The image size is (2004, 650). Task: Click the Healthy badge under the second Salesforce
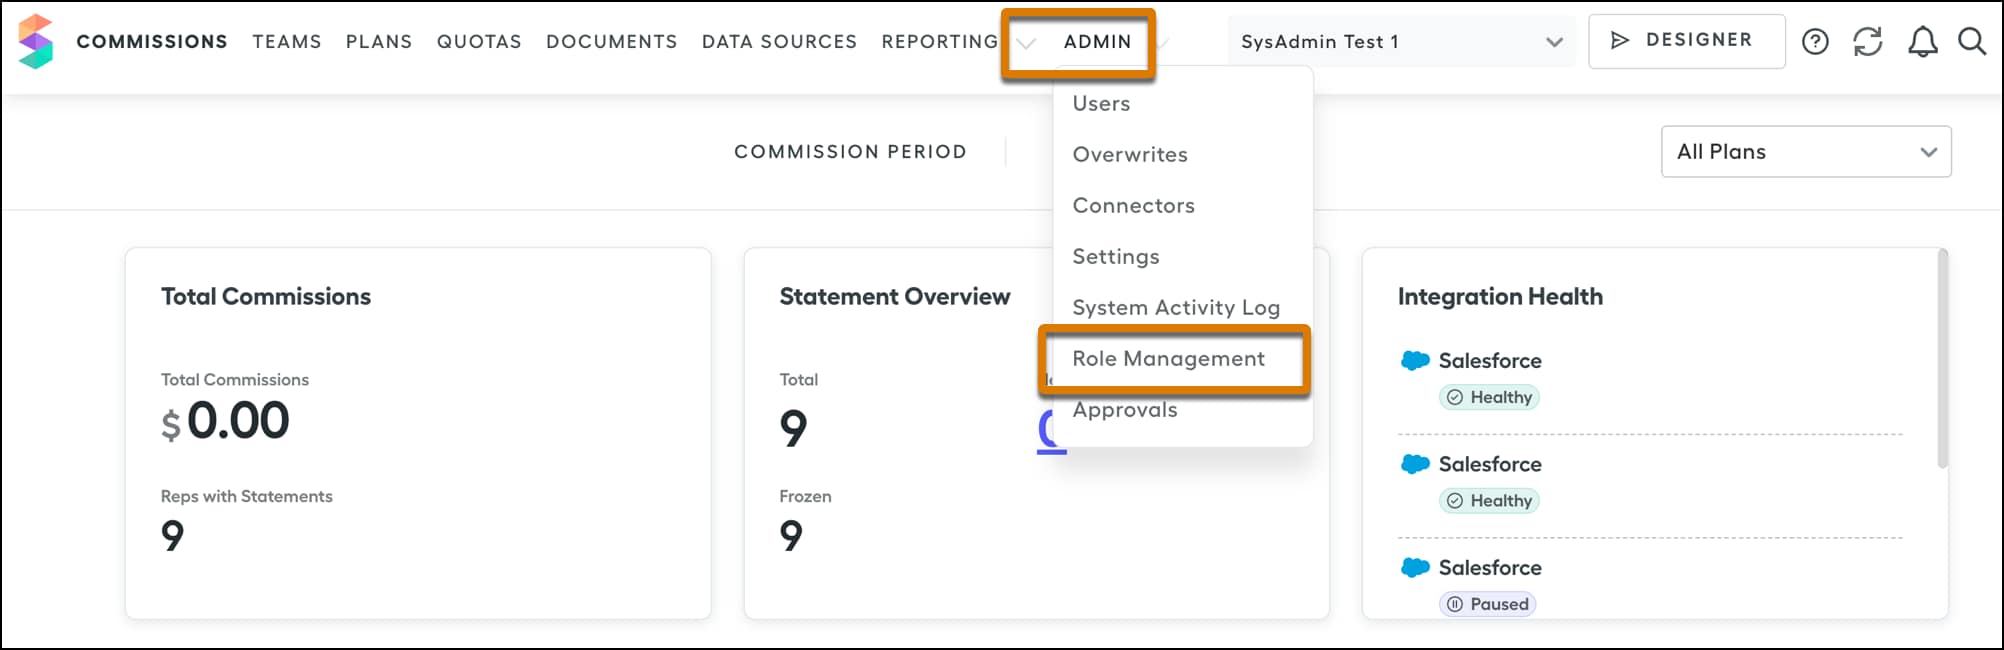pyautogui.click(x=1489, y=501)
